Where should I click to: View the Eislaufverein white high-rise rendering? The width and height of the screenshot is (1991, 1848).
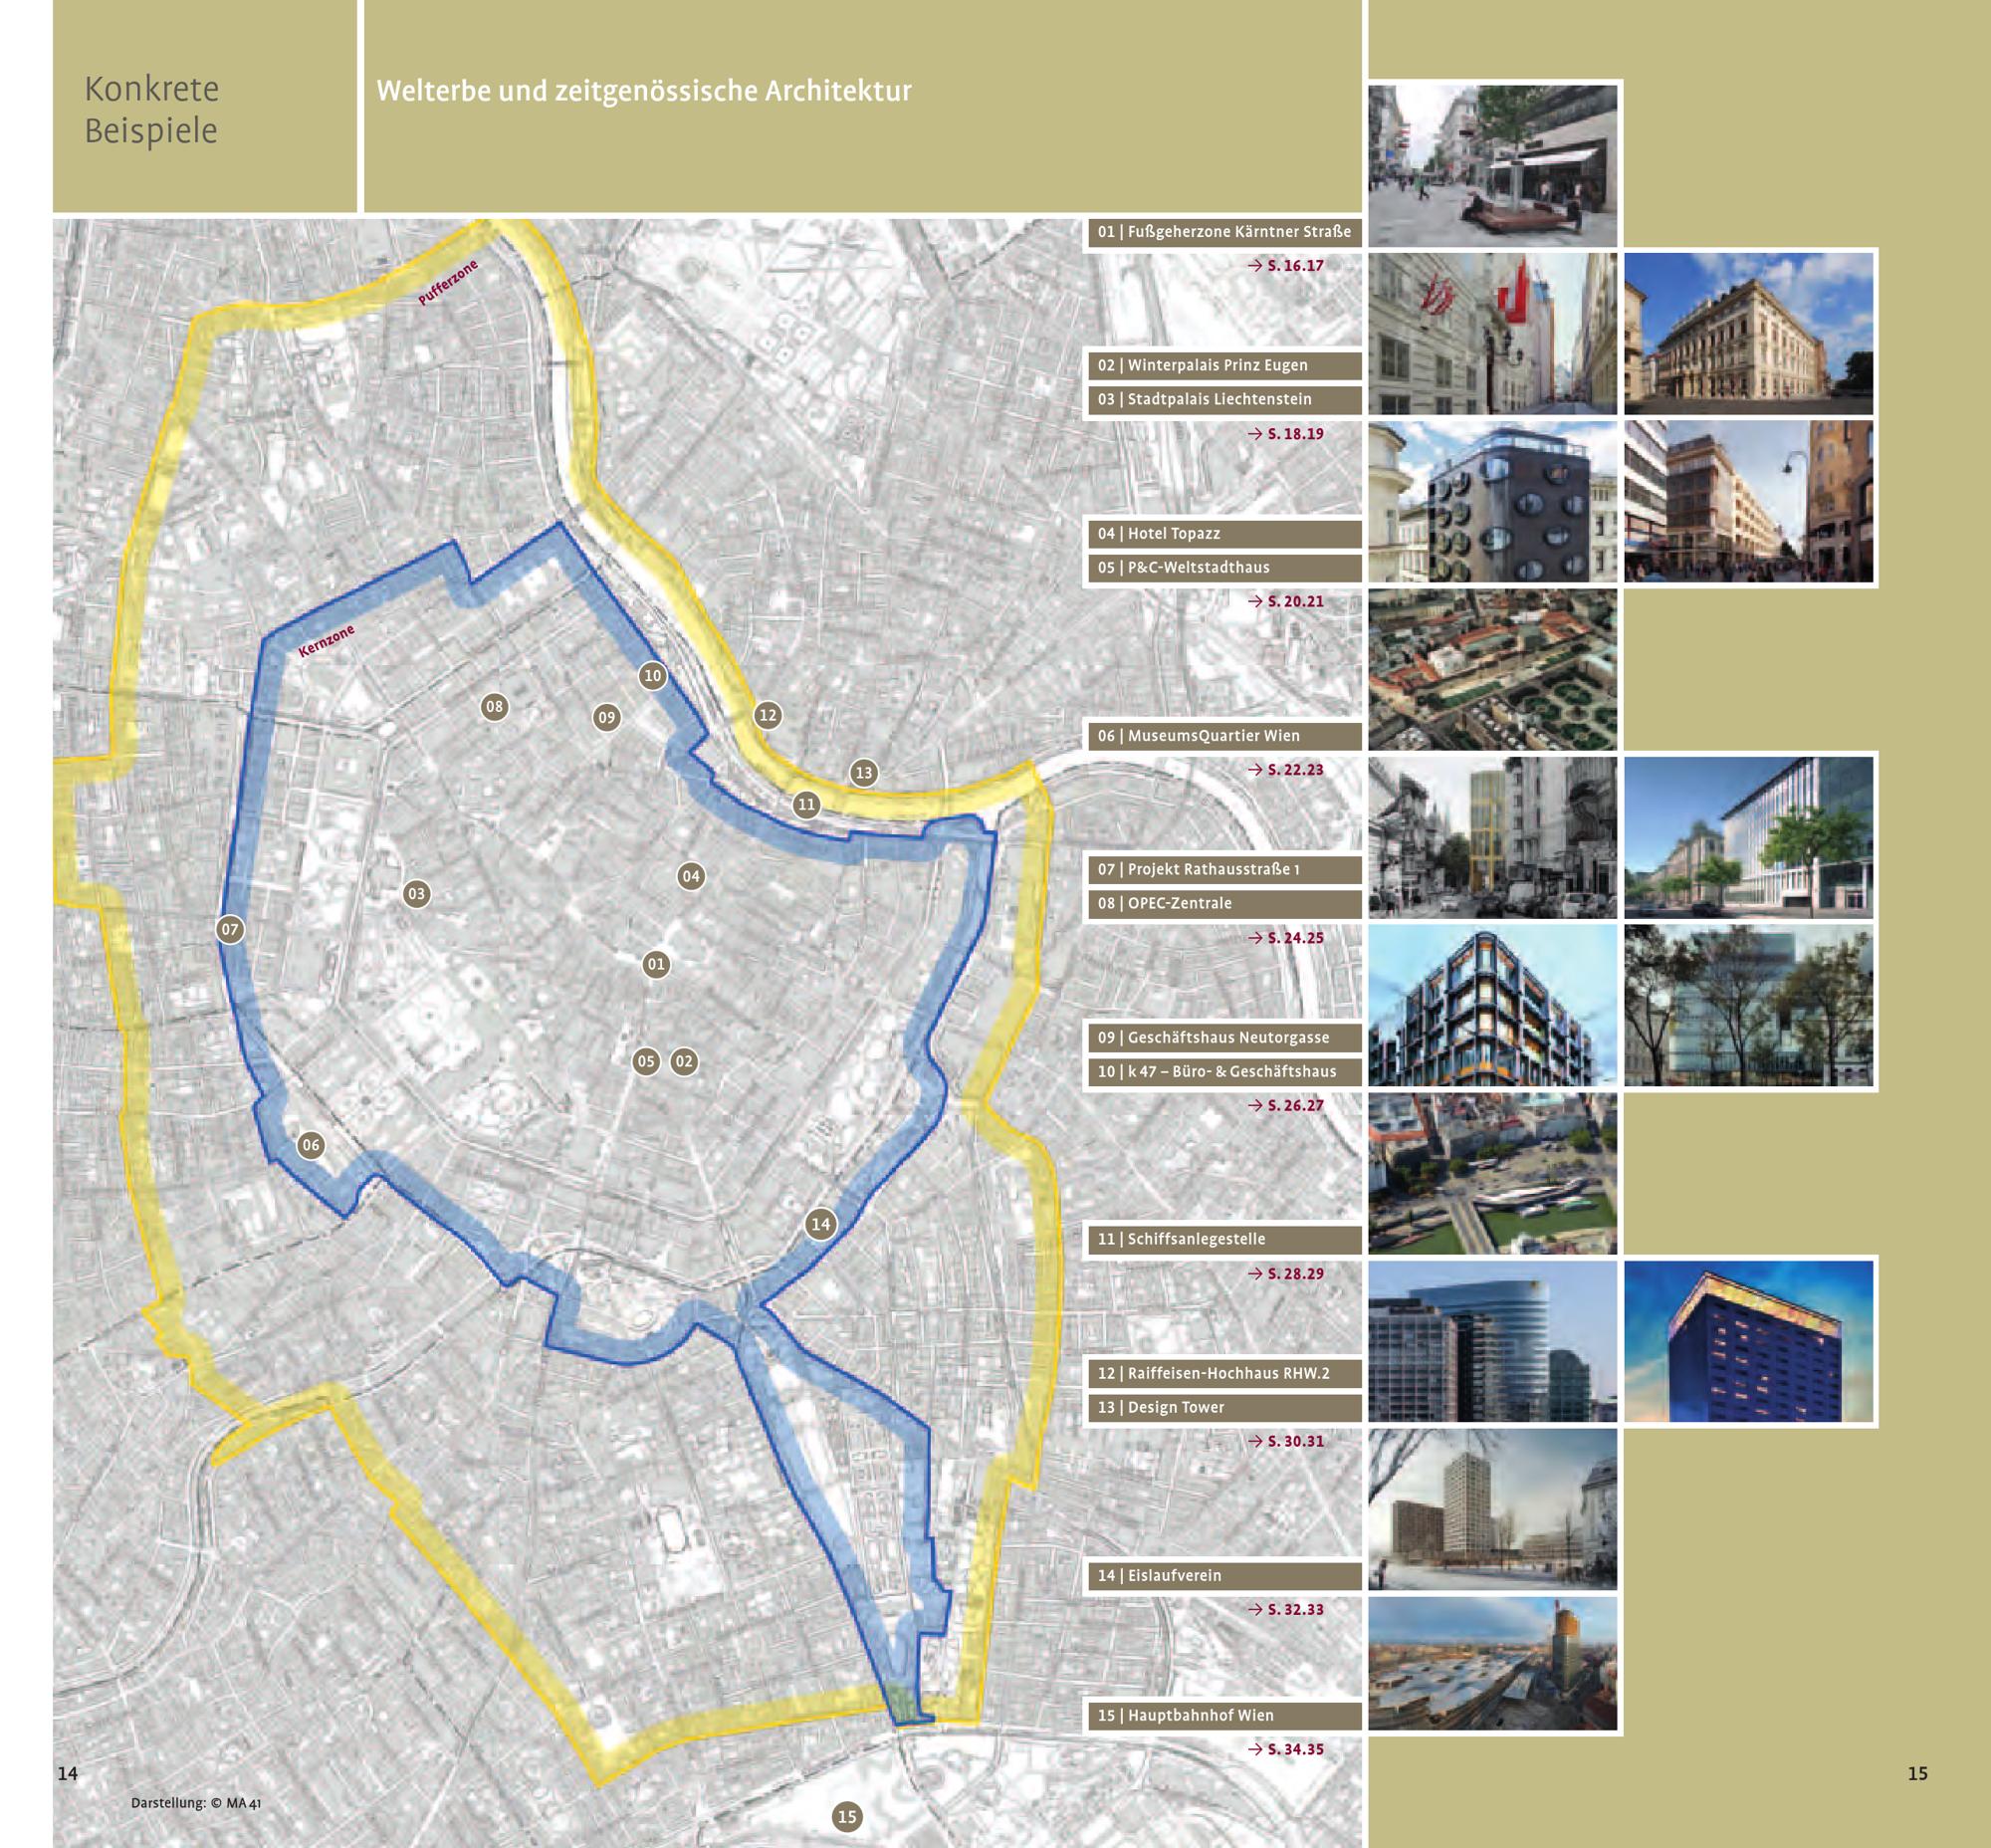coord(1492,1510)
